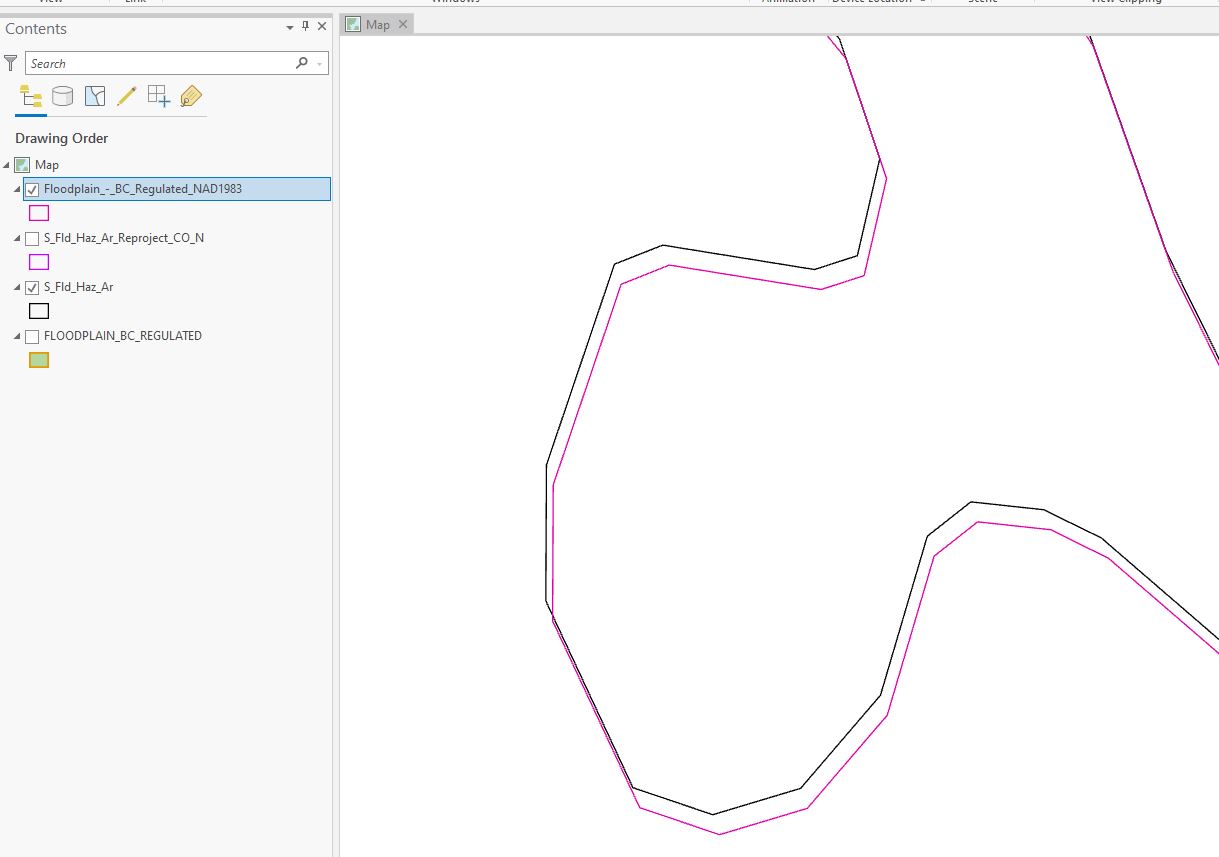Uncheck Floodplain_-_BC_Regulated_NAD1983 layer visibility

pyautogui.click(x=32, y=189)
